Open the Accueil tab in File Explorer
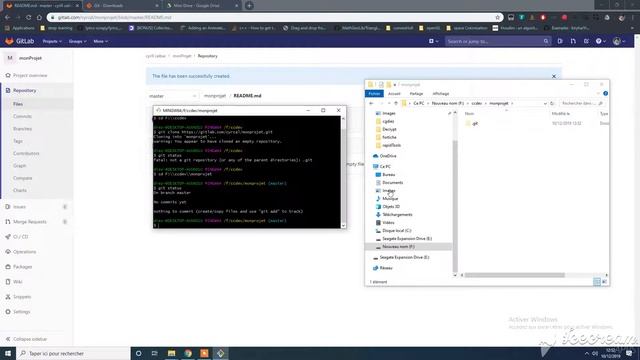 click(x=394, y=94)
